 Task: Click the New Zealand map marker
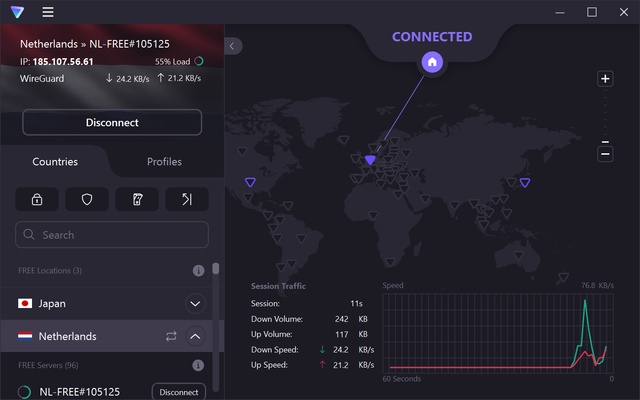(x=564, y=278)
